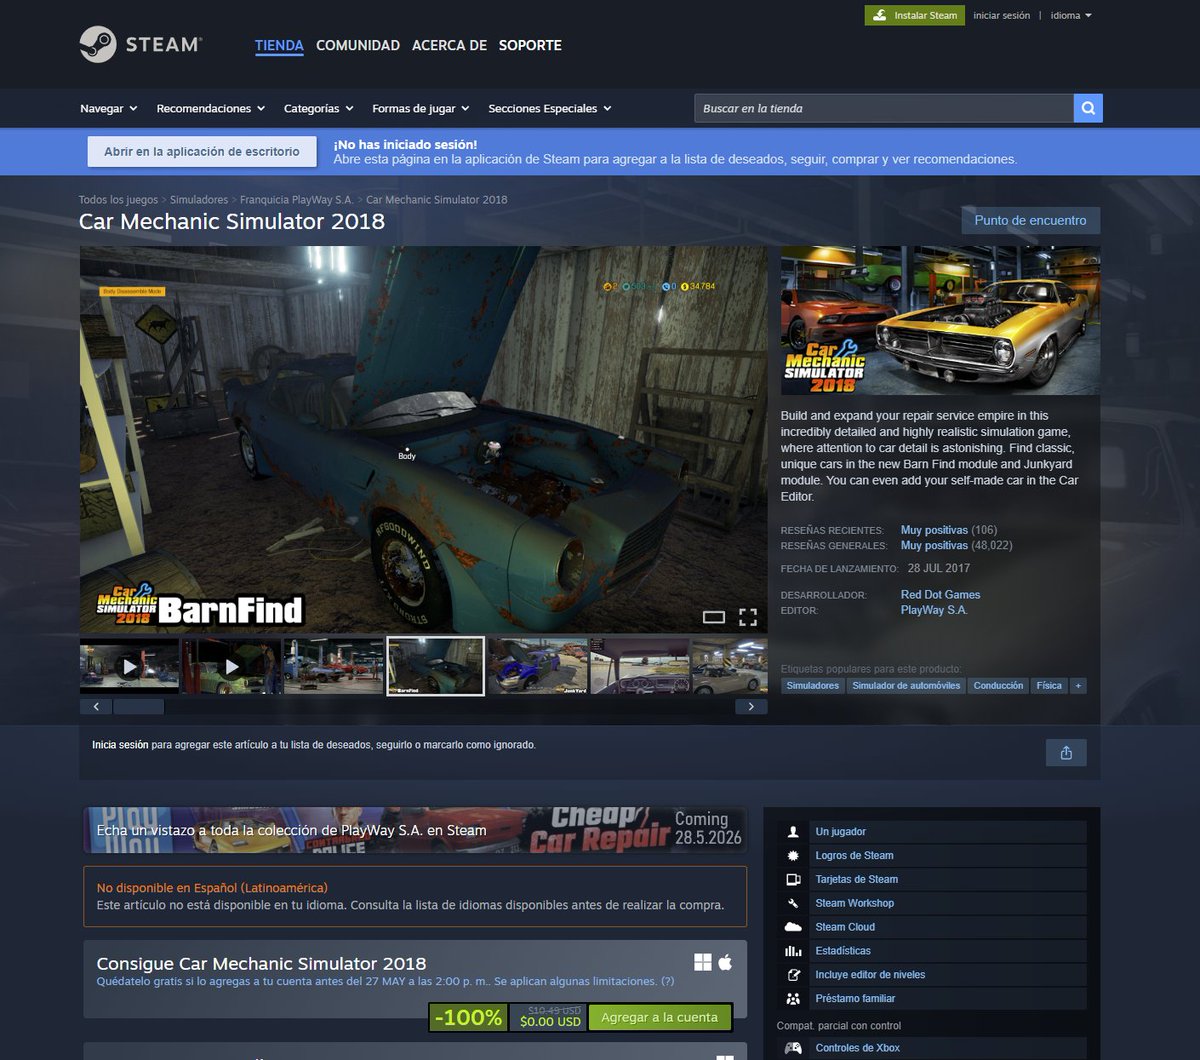Viewport: 1200px width, 1060px height.
Task: Click the thumbnail strip scrollbar handle
Action: pos(138,707)
